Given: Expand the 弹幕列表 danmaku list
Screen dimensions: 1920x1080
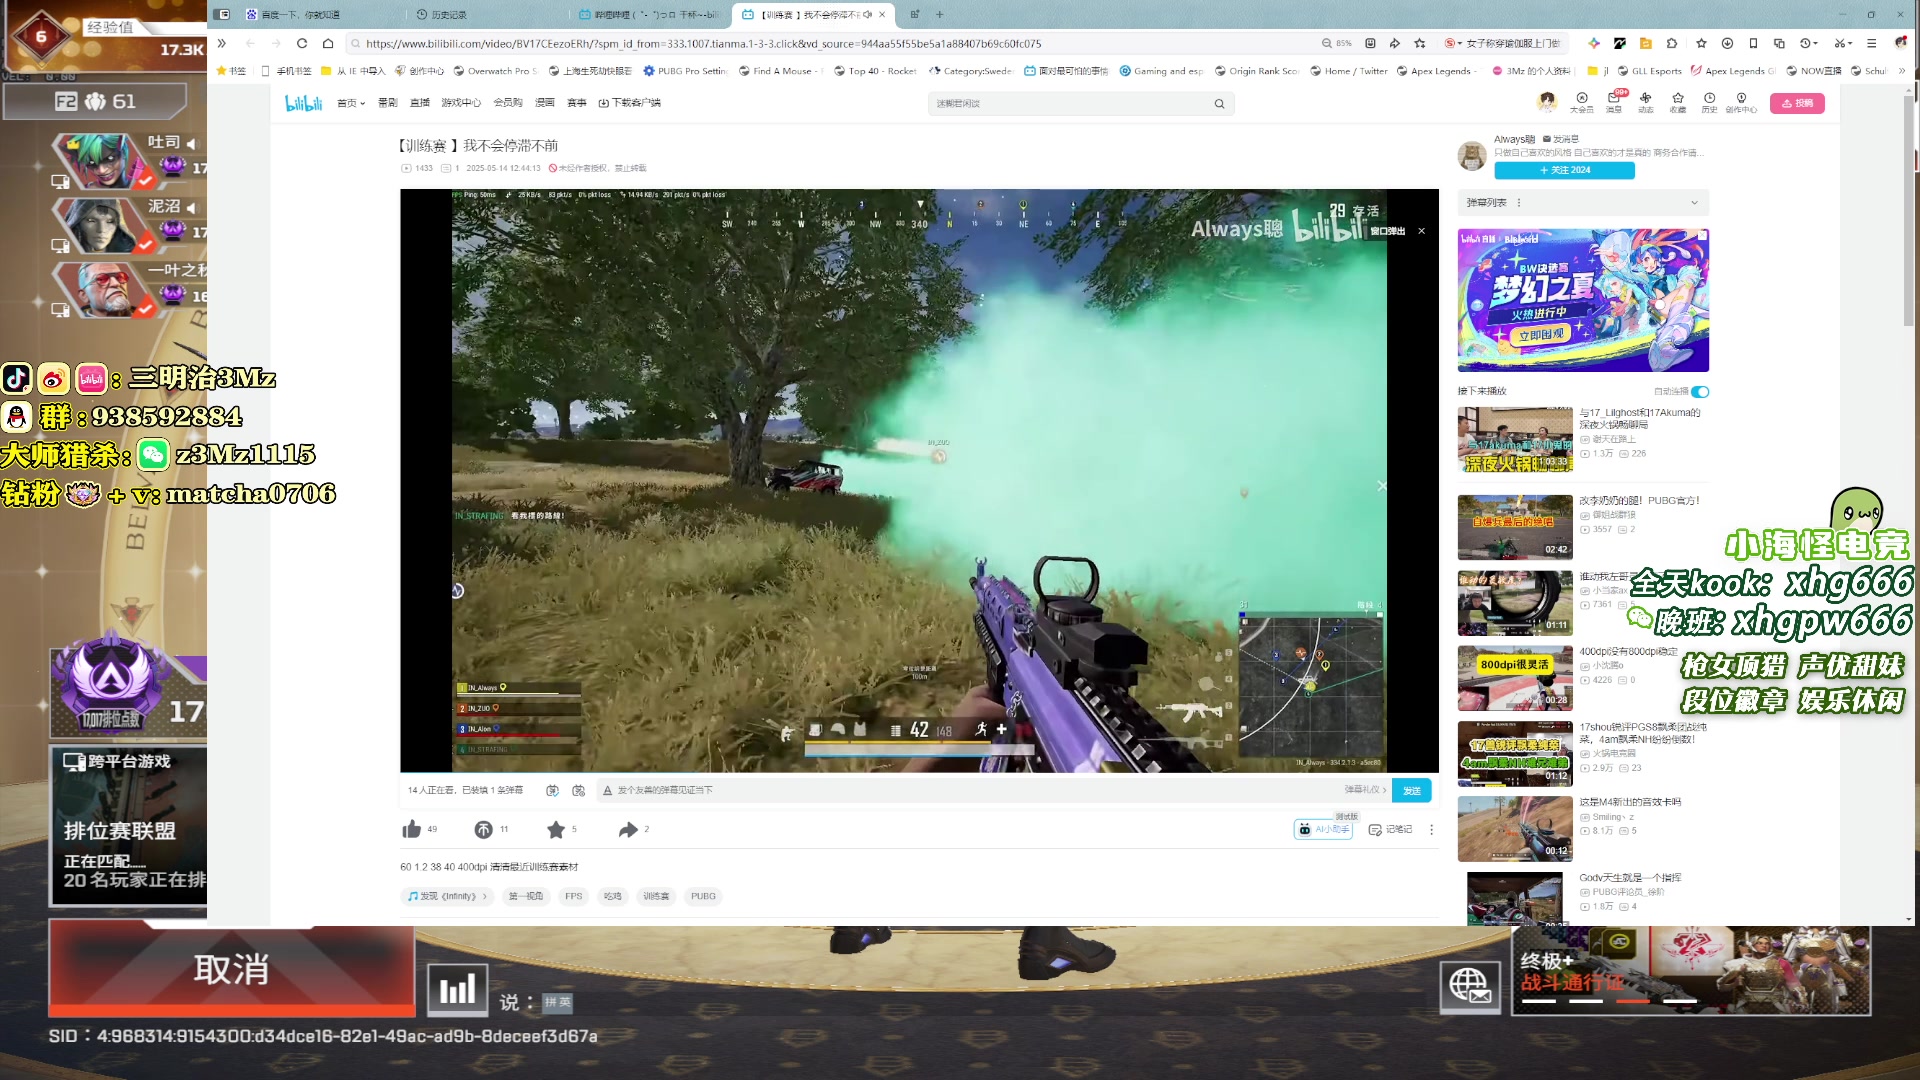Looking at the screenshot, I should tap(1694, 202).
